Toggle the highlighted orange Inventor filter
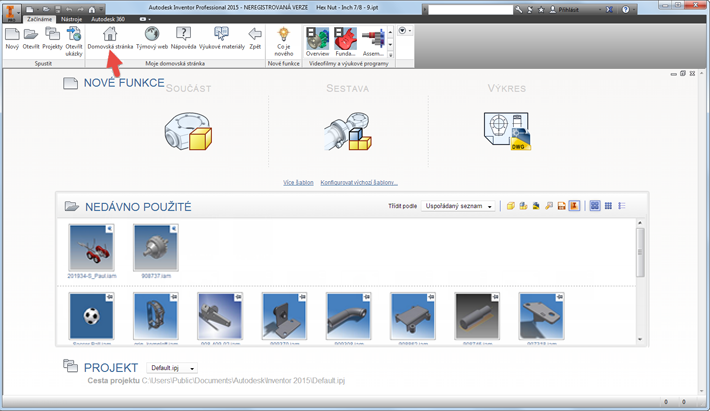This screenshot has height=411, width=710. pos(574,206)
